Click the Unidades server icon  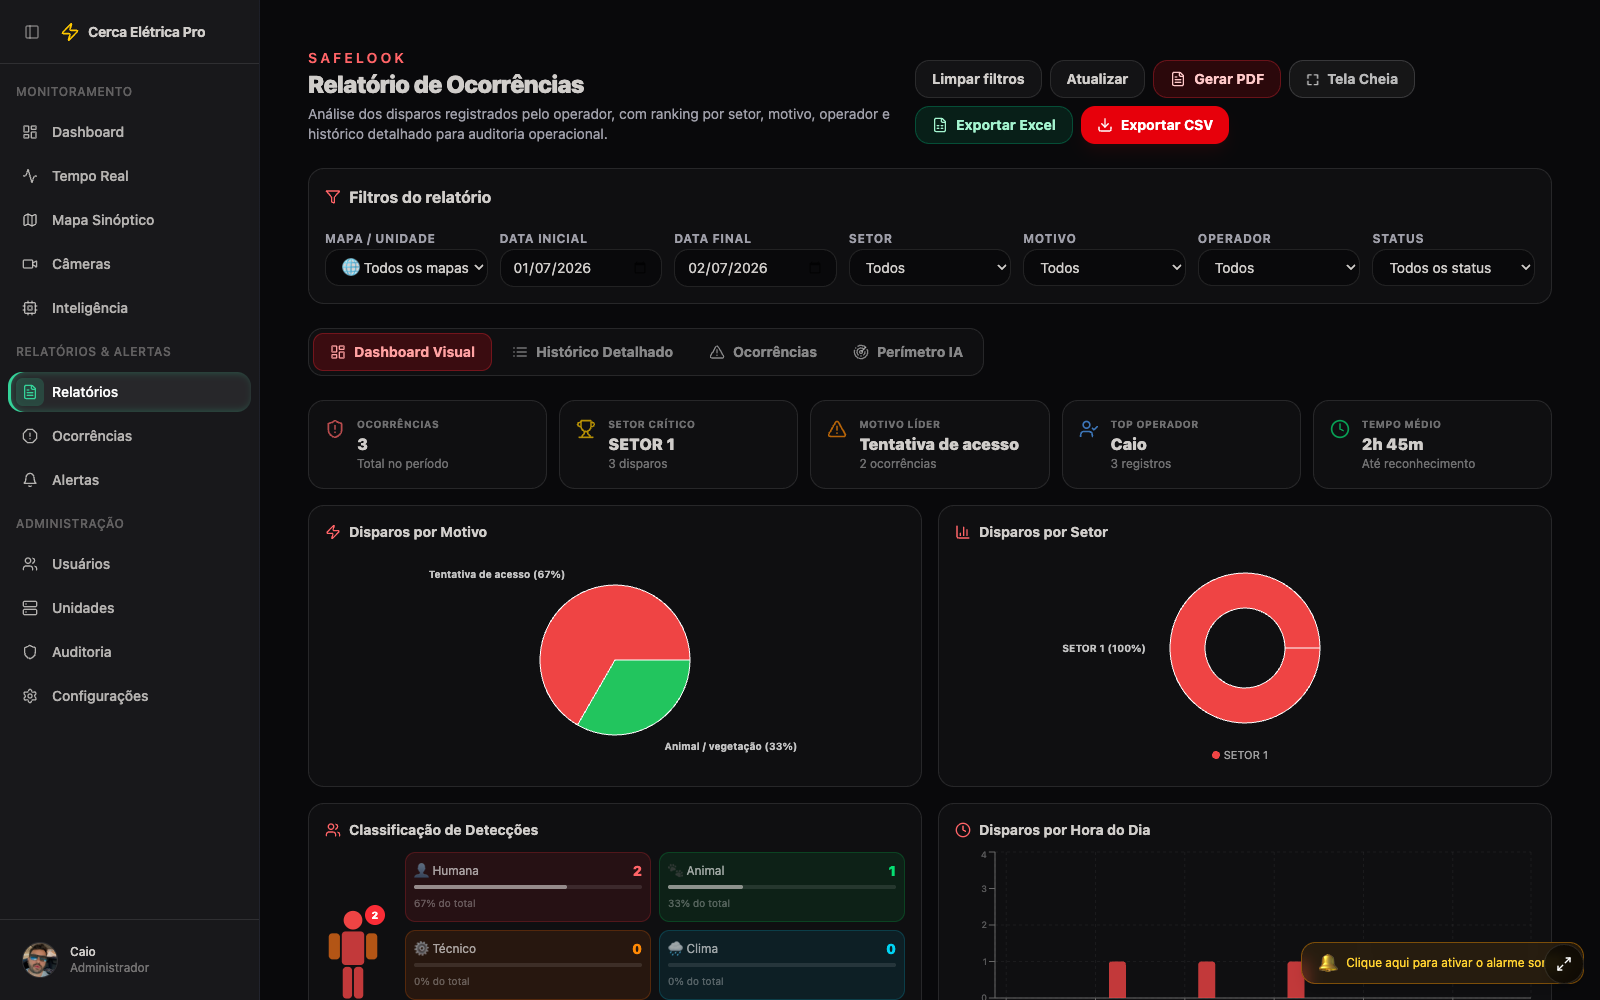point(30,608)
